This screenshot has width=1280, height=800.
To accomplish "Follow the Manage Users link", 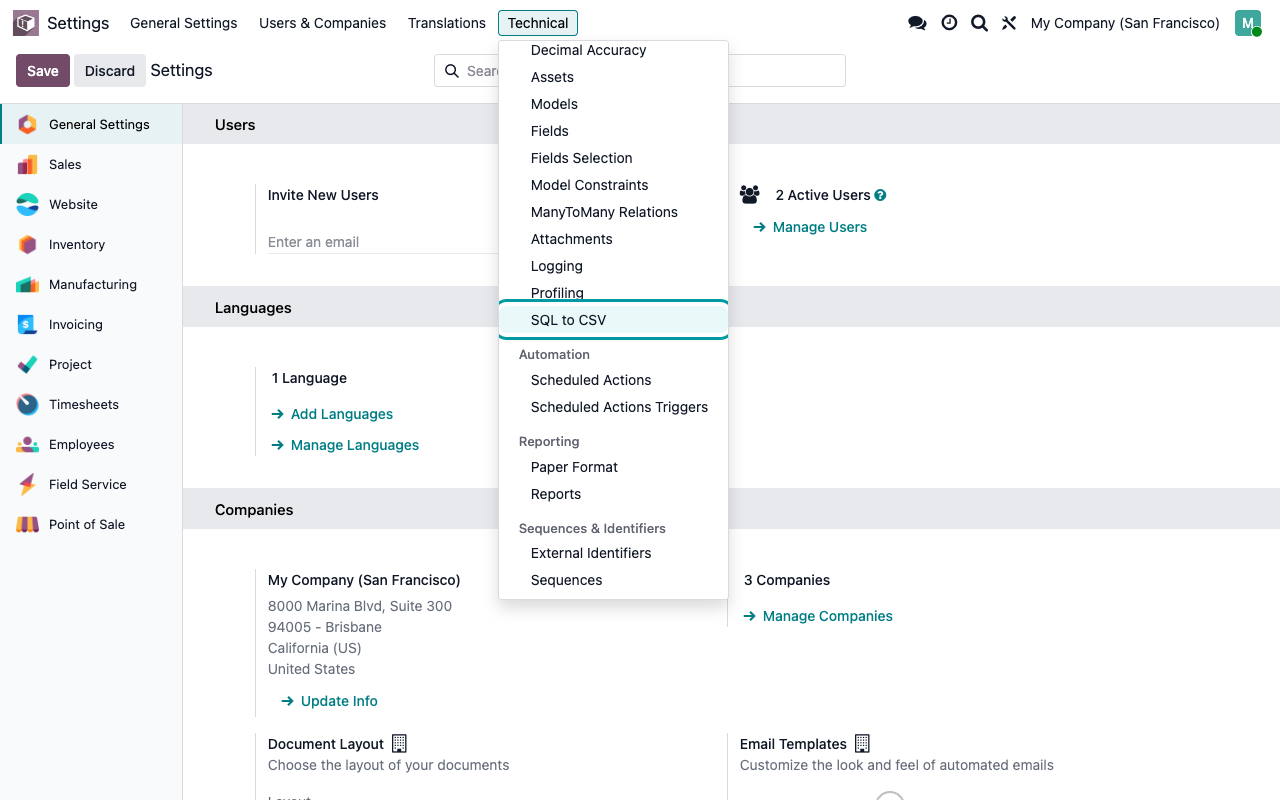I will 810,227.
